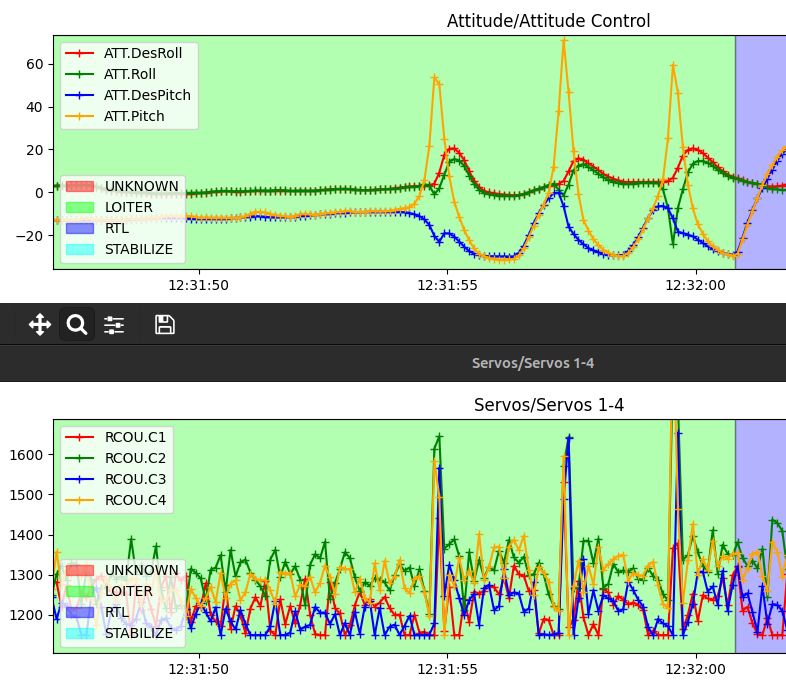Click the RCOU.C3 legend entry
786x683 pixels.
tap(135, 479)
